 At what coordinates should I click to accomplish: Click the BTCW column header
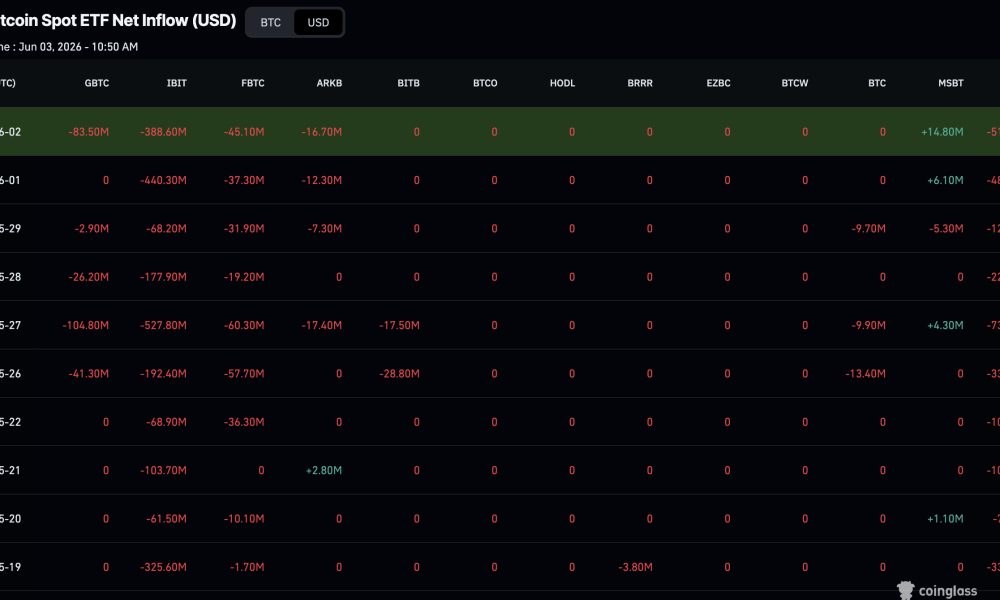coord(795,83)
